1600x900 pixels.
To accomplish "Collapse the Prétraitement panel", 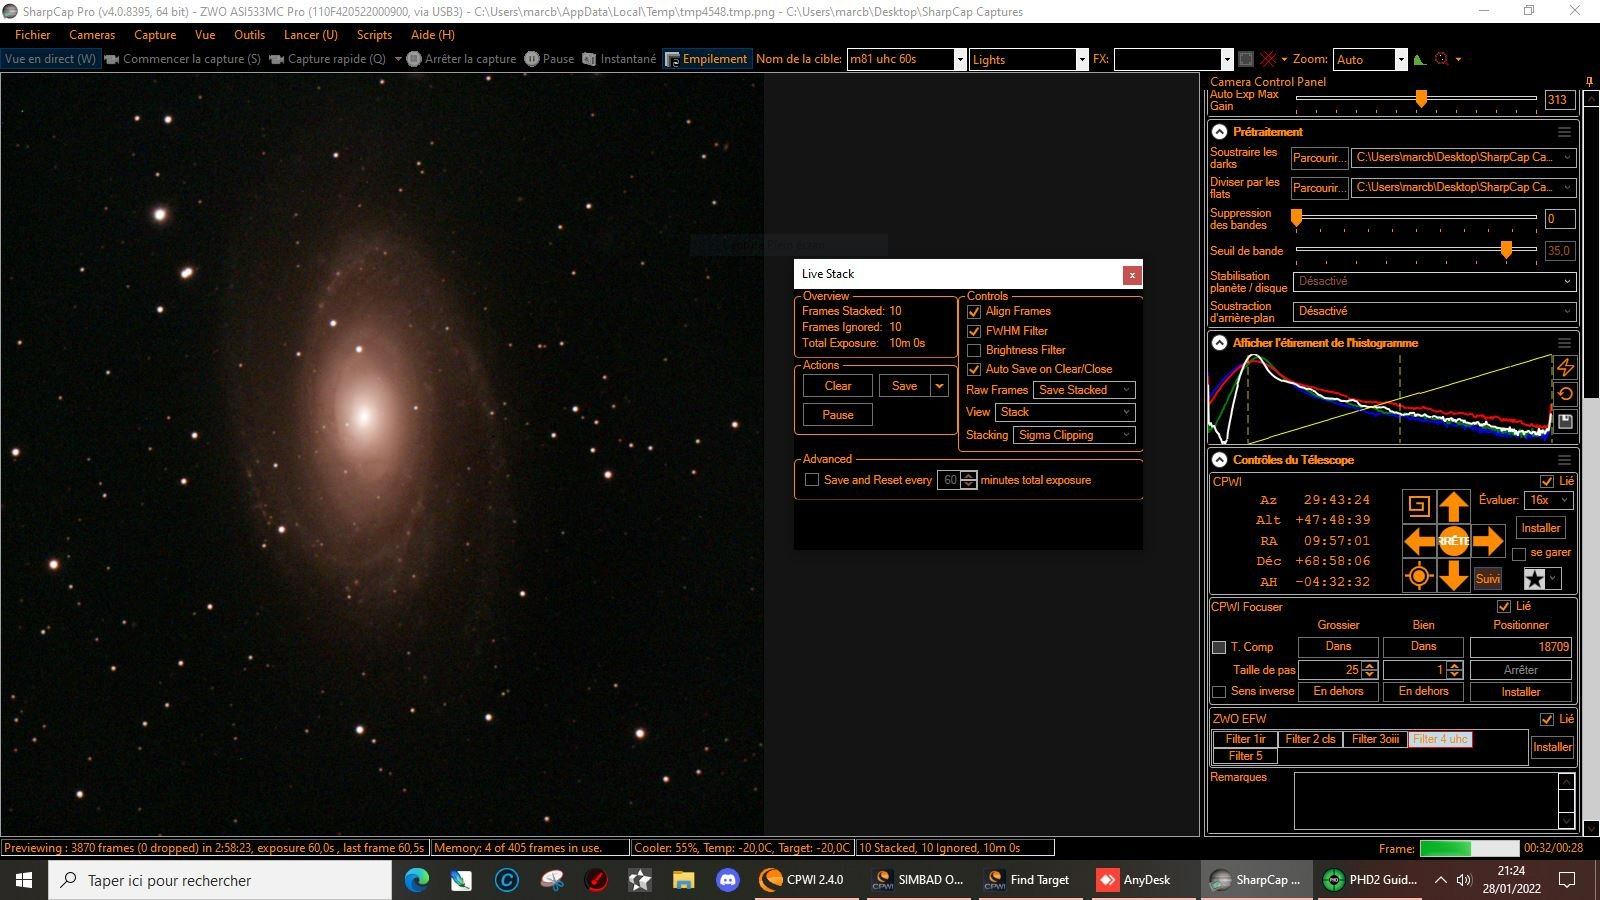I will [x=1220, y=132].
